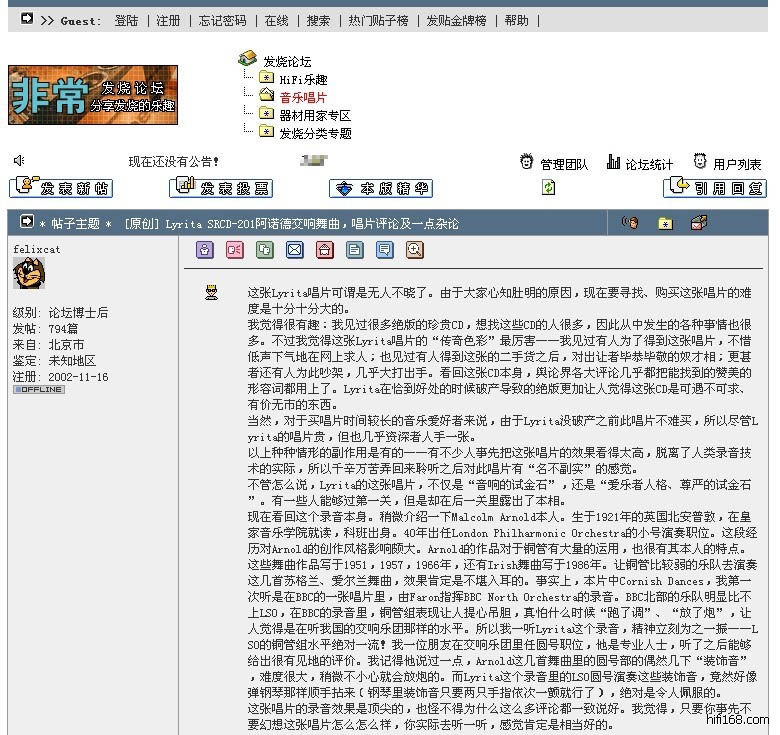Click the blue envelope email icon

(294, 250)
